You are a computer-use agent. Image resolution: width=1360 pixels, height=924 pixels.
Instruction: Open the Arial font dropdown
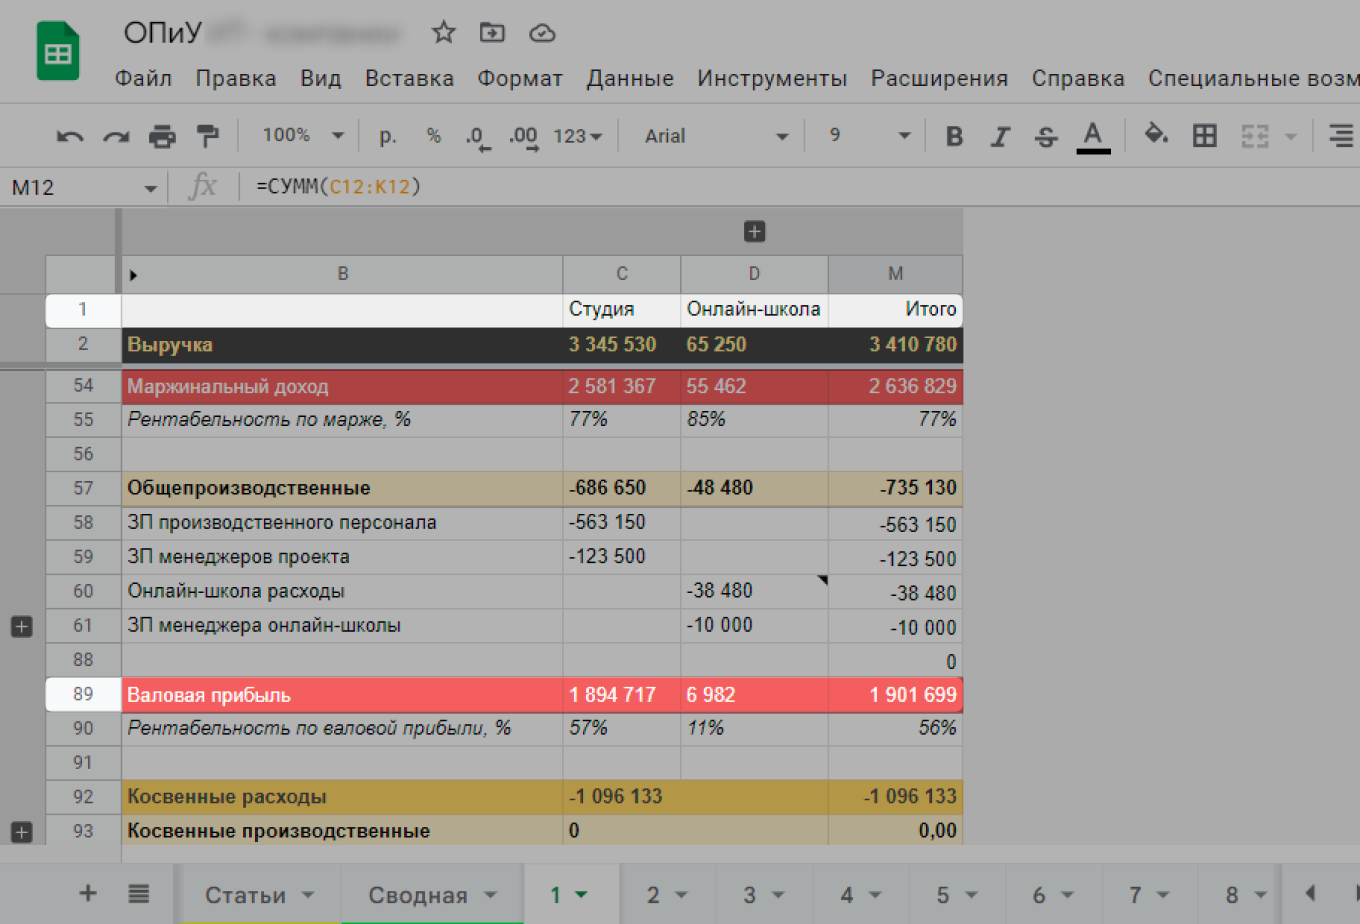click(x=716, y=136)
